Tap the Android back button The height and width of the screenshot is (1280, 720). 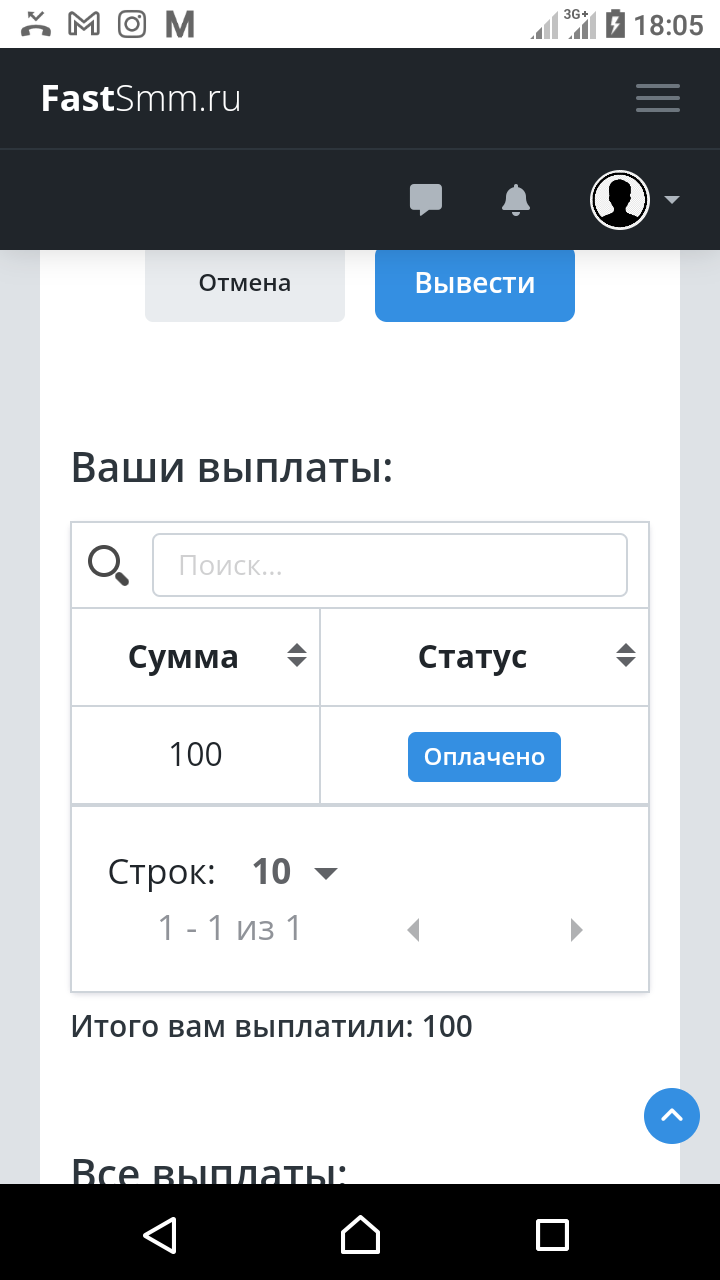pos(161,1234)
